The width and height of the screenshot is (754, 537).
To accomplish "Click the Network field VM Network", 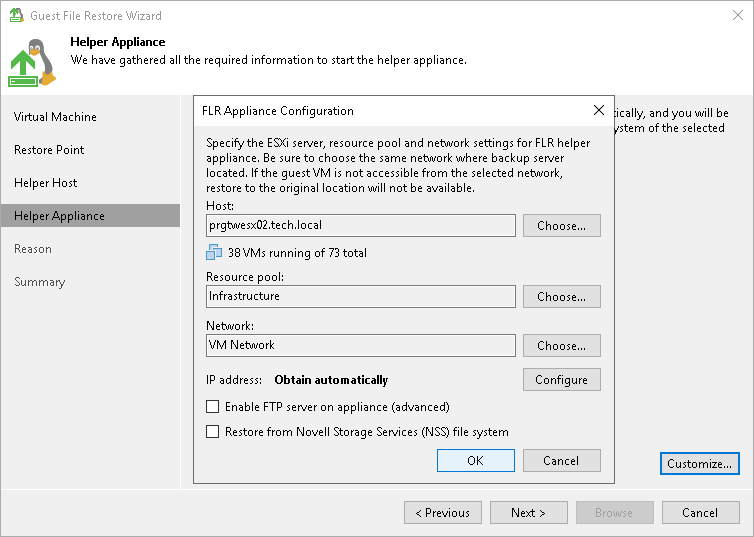I will (361, 346).
